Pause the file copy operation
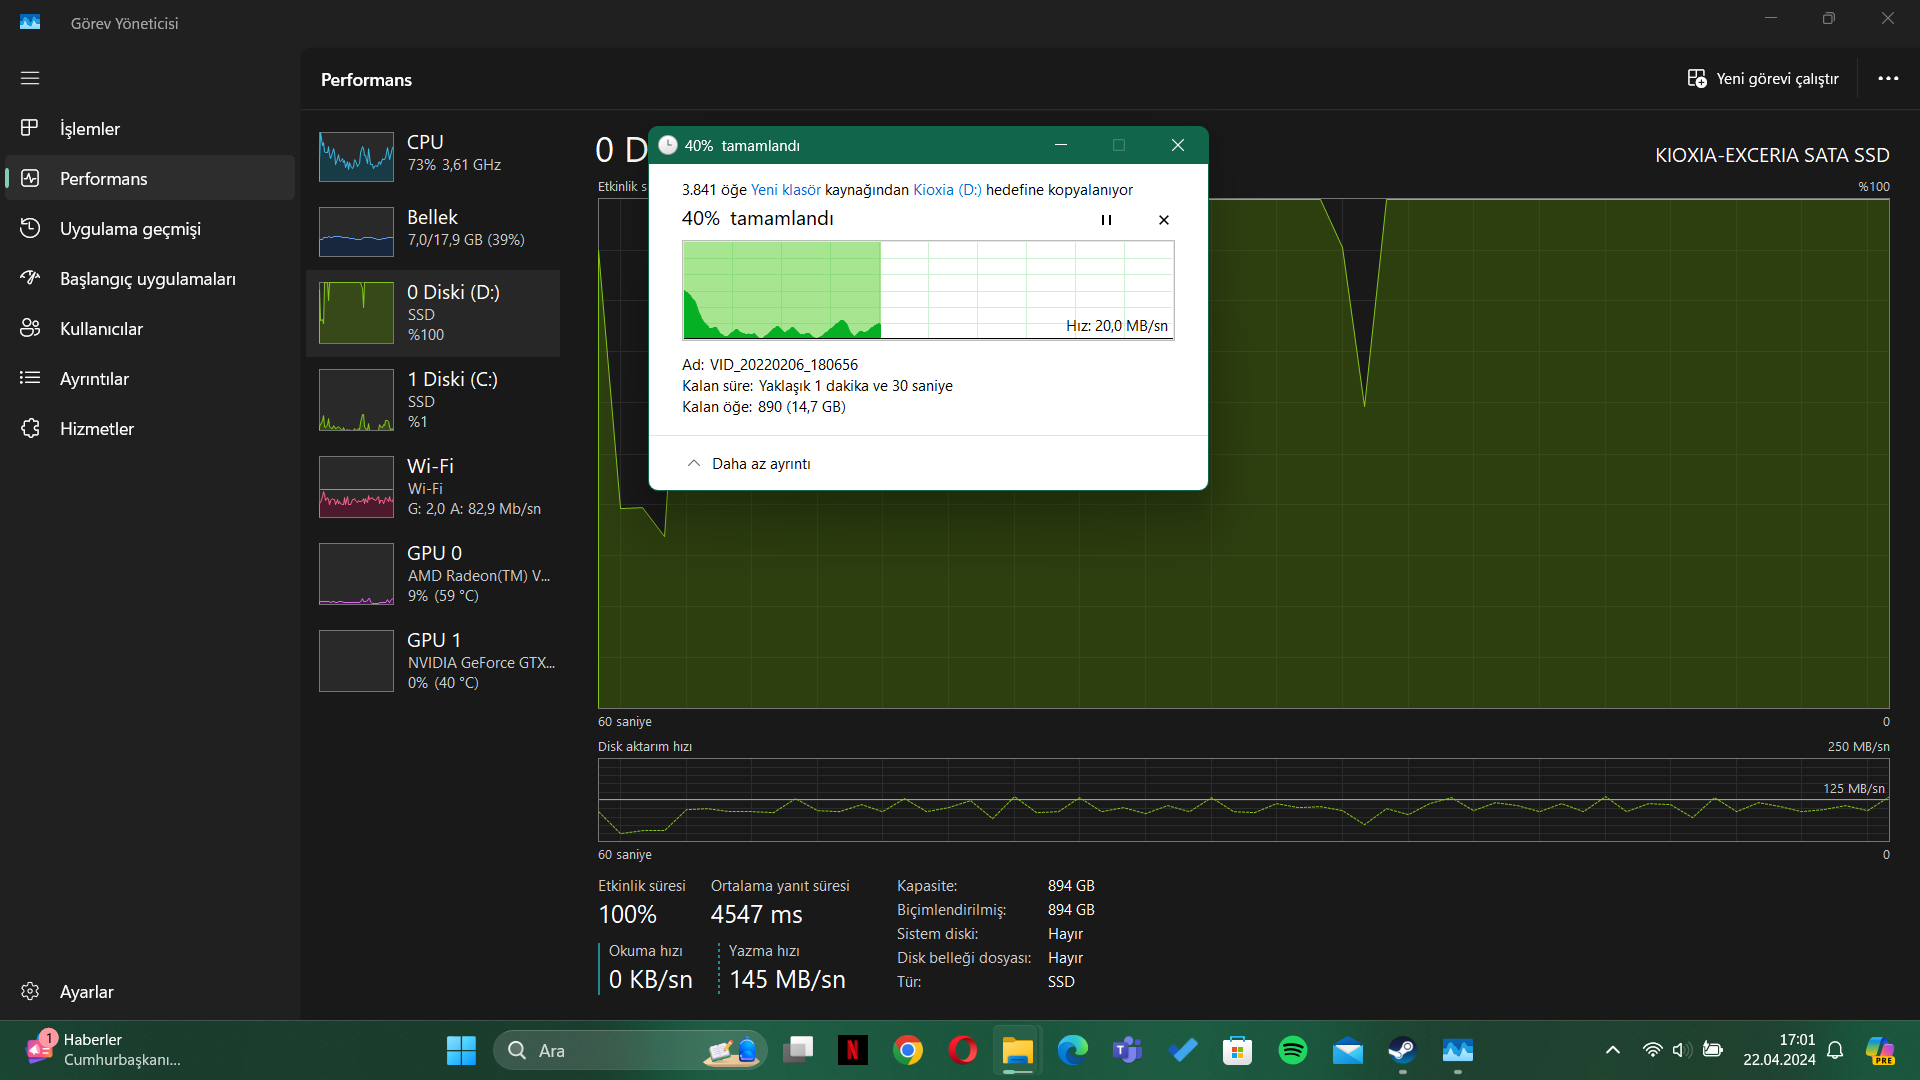This screenshot has width=1920, height=1080. point(1106,220)
